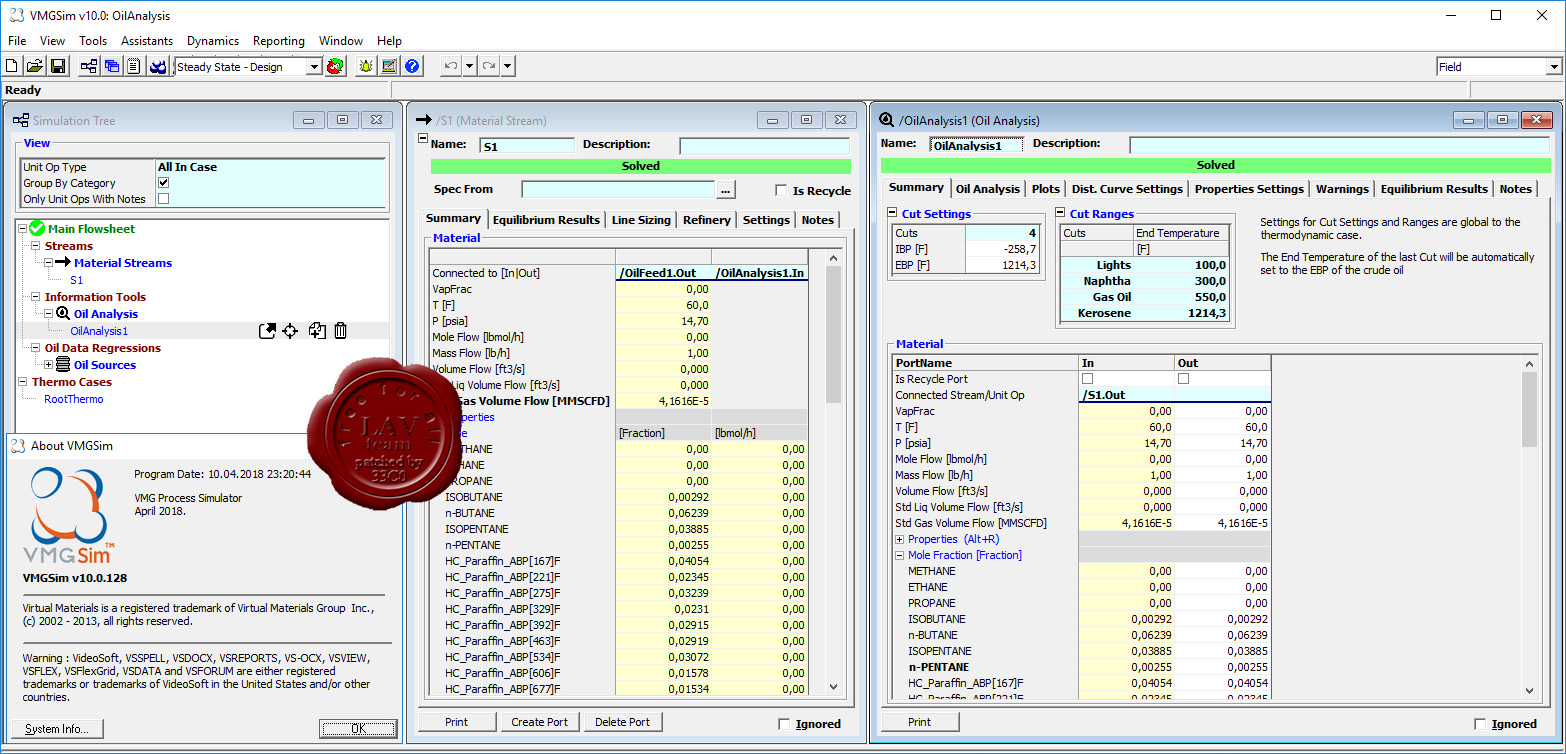Expand Properties (Alt+R) in OilAnalysis1 table
This screenshot has width=1566, height=754.
(x=900, y=539)
